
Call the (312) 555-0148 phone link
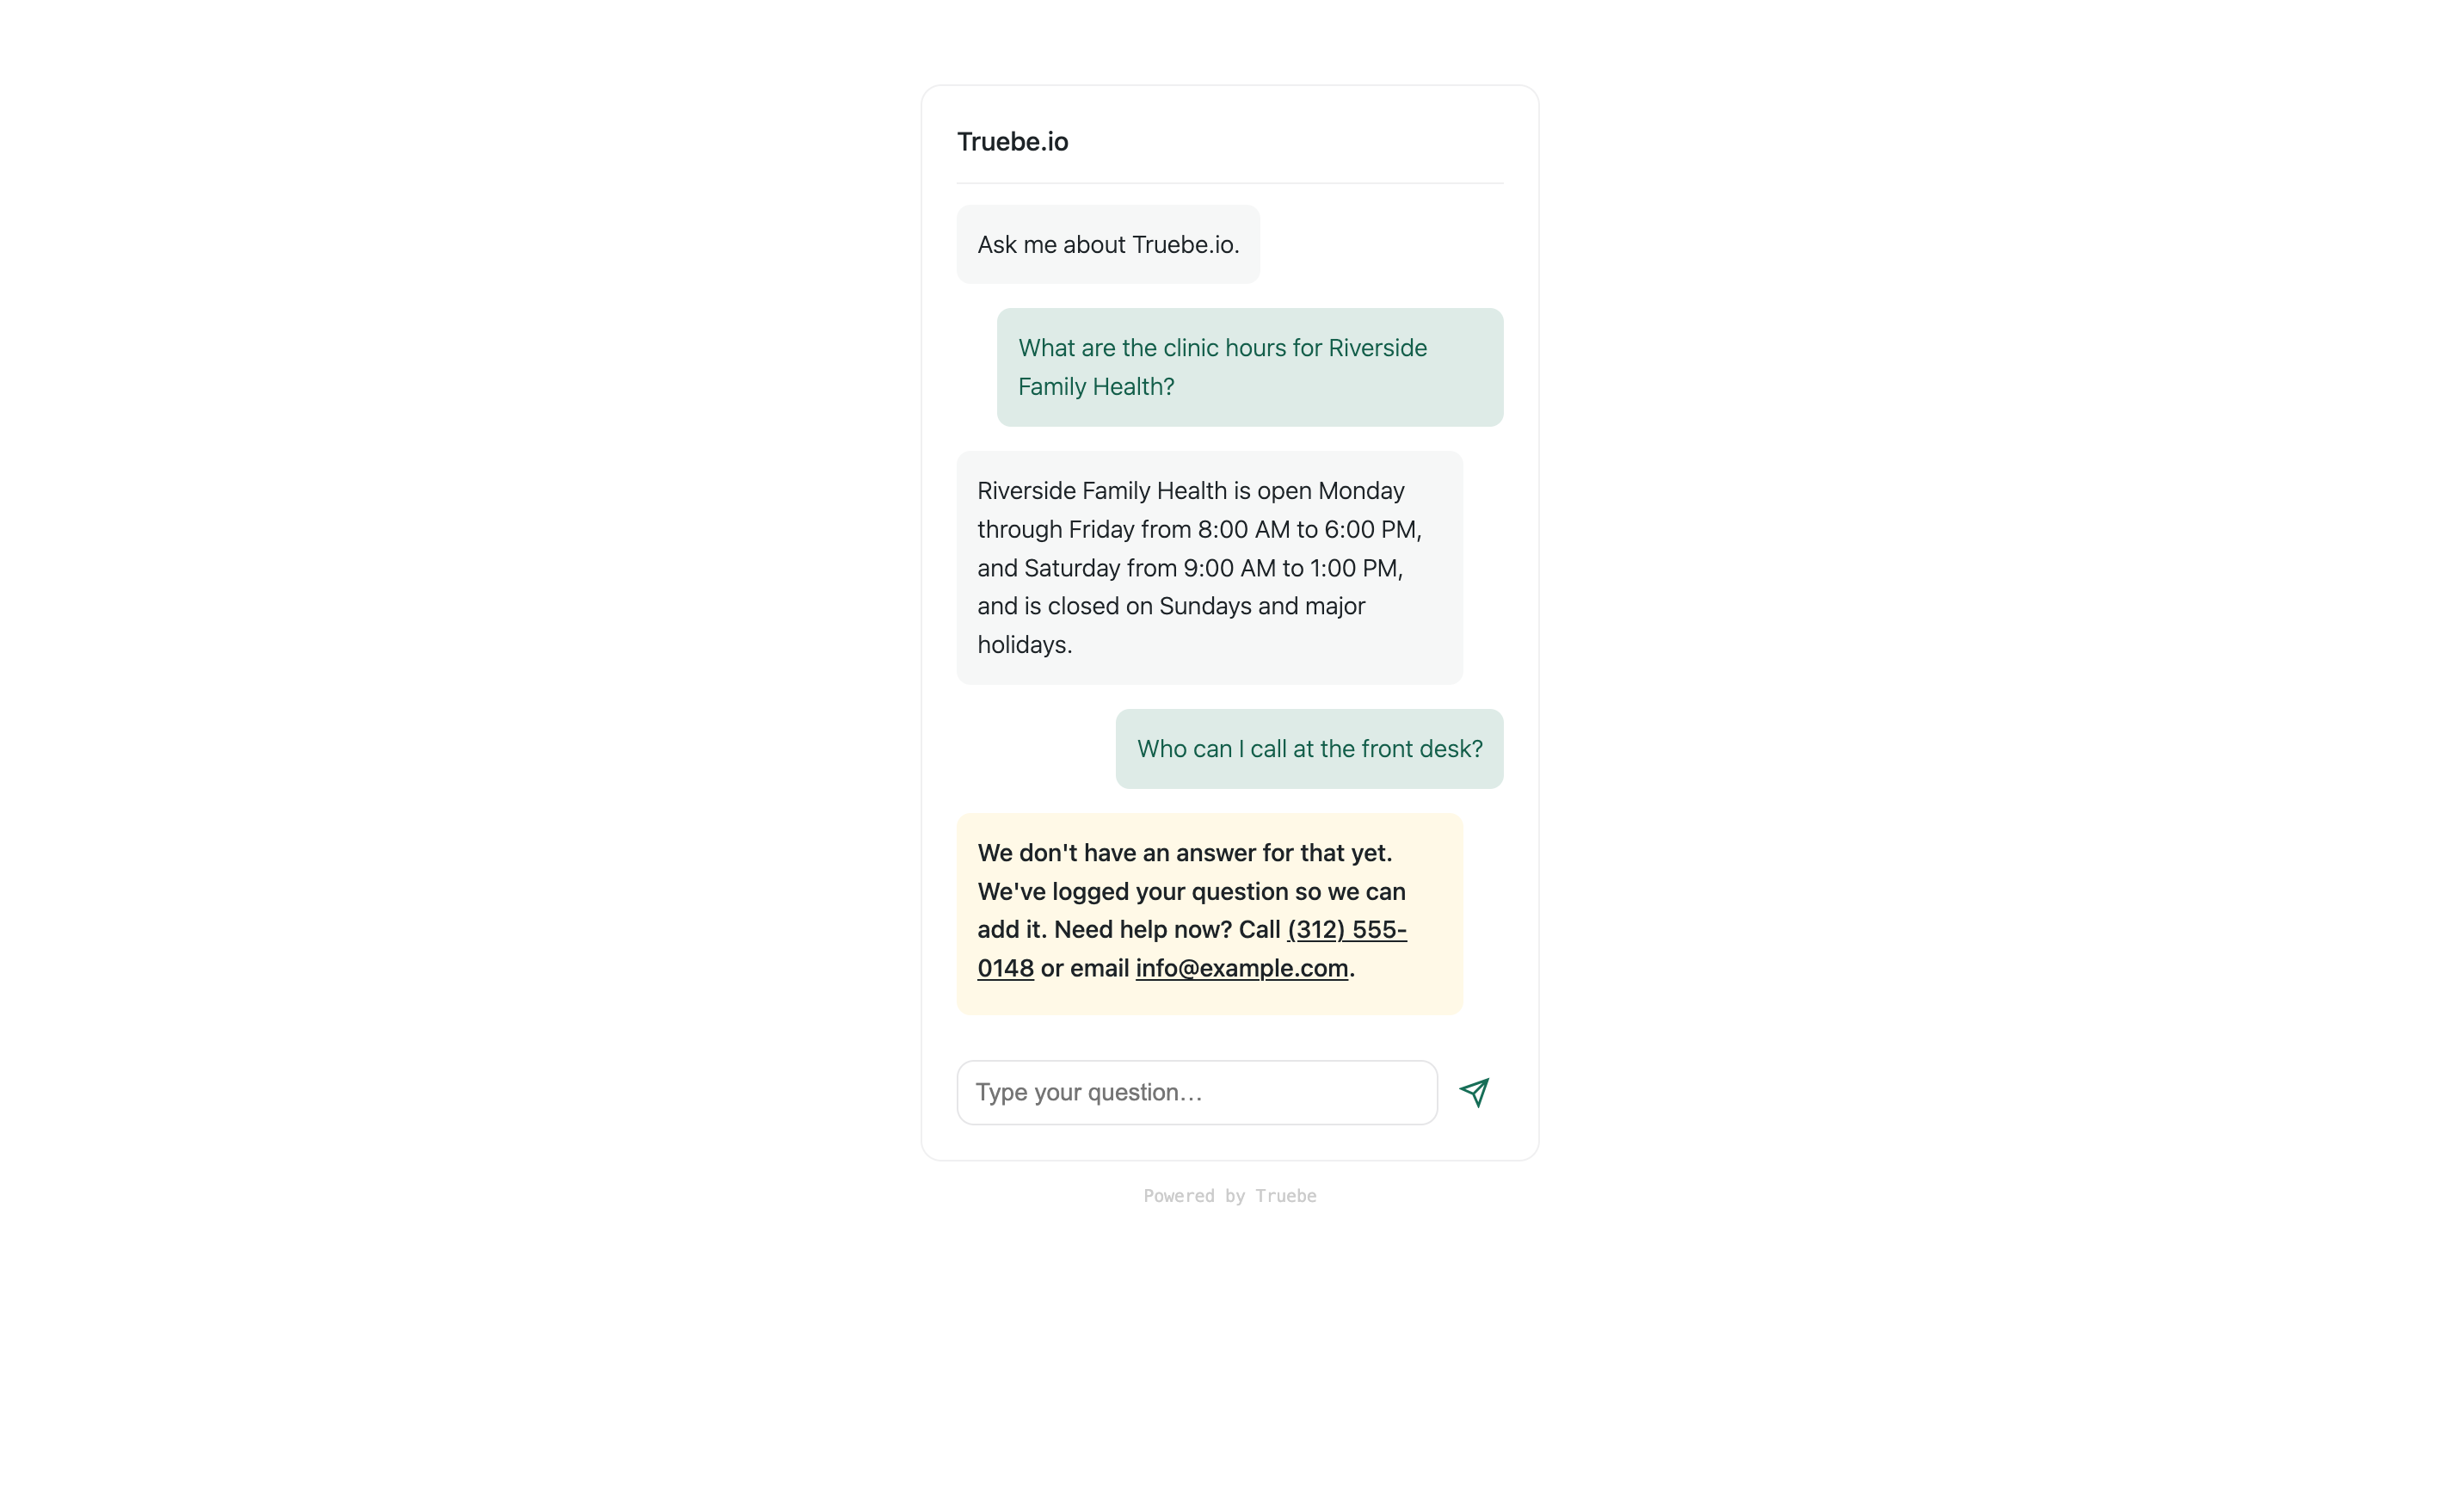[x=1346, y=930]
